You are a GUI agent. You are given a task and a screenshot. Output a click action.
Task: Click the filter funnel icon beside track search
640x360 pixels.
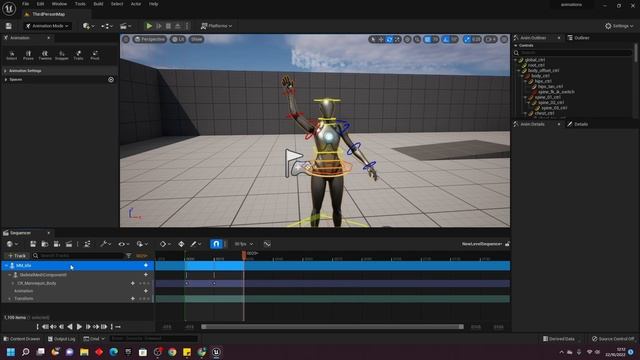click(x=129, y=256)
